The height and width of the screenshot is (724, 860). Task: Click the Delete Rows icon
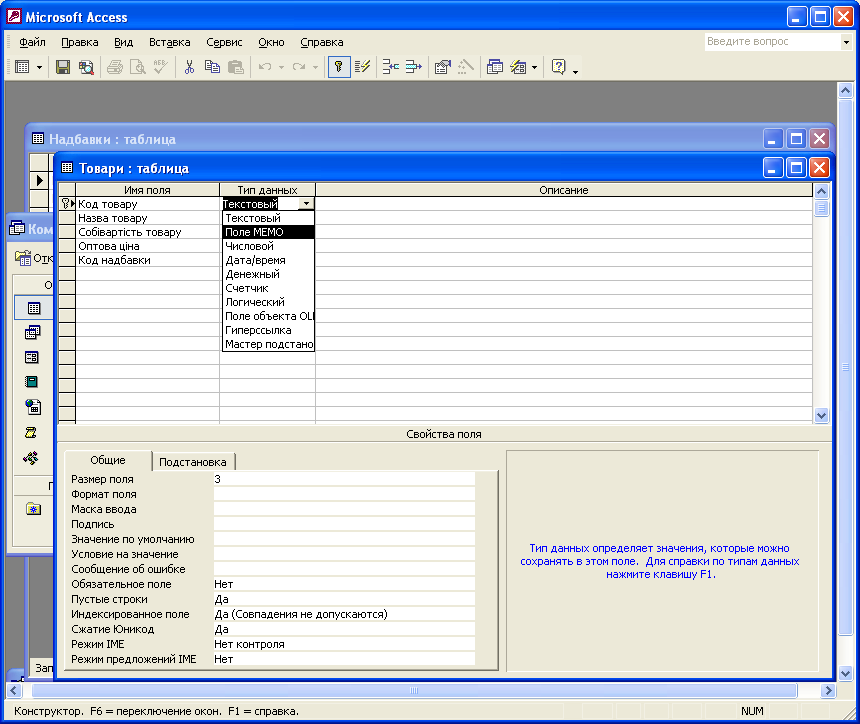(x=414, y=67)
